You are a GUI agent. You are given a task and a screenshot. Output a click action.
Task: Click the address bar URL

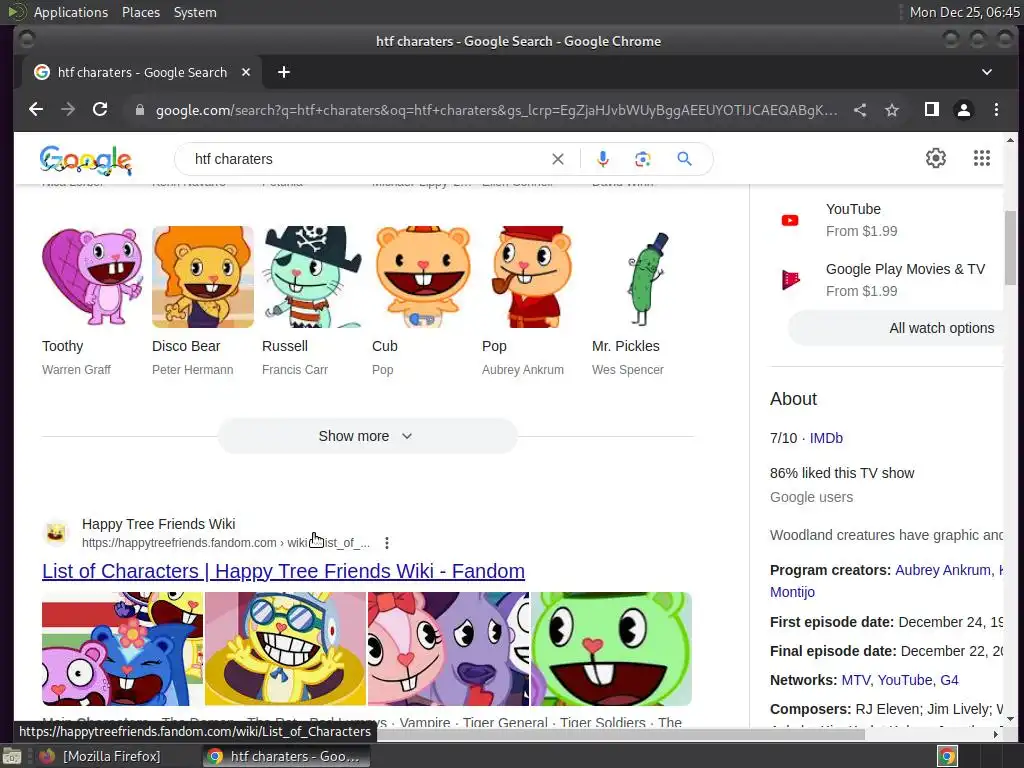tap(496, 110)
